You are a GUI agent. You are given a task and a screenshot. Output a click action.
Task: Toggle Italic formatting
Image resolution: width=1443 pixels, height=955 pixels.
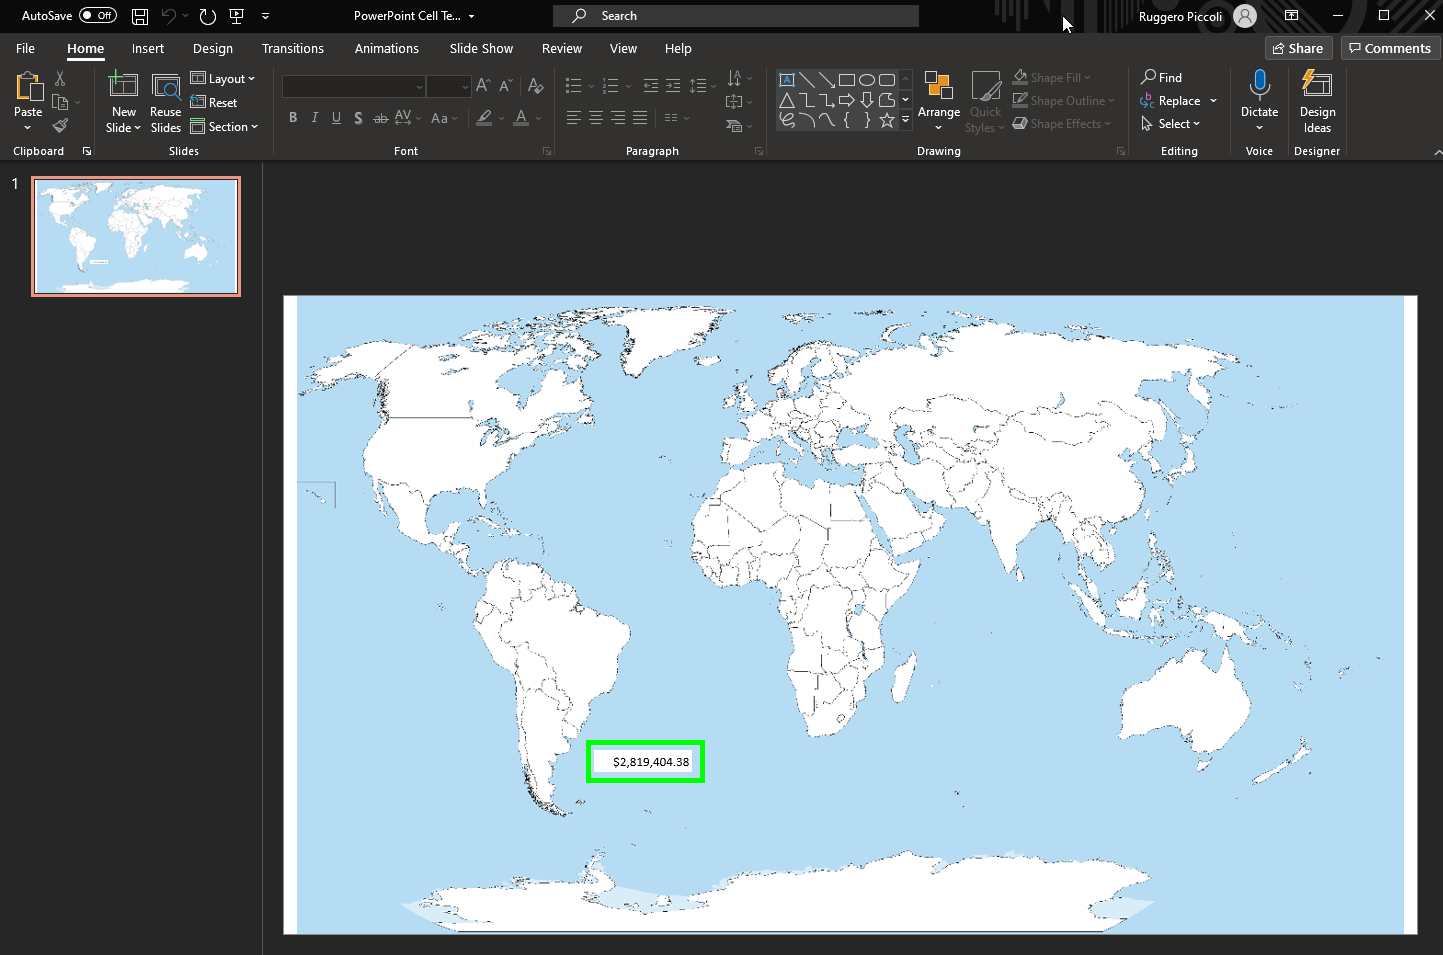coord(315,118)
